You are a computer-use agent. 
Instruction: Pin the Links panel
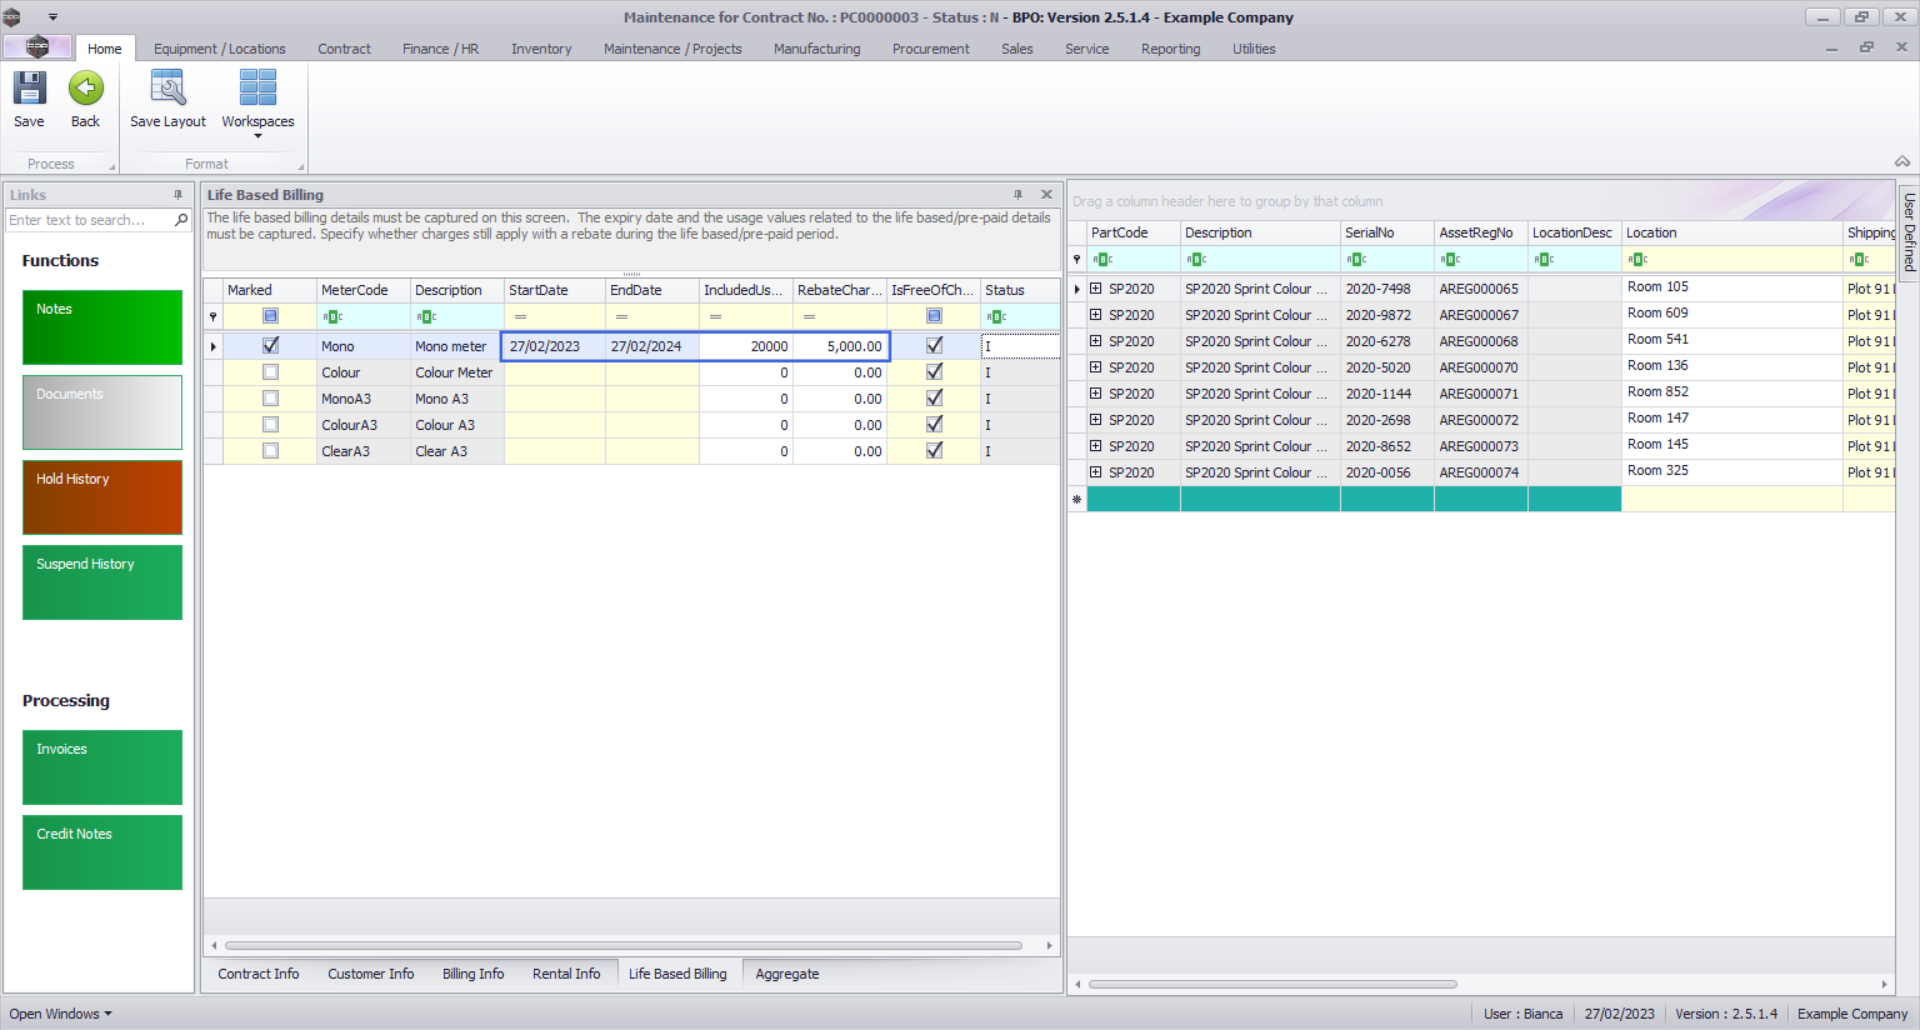coord(178,195)
